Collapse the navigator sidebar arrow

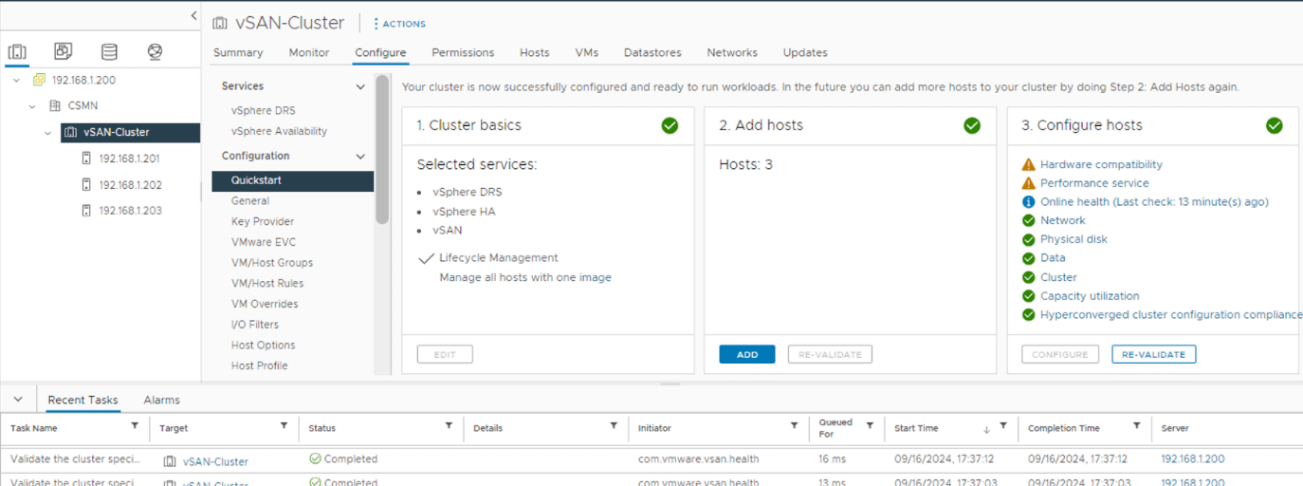point(194,15)
